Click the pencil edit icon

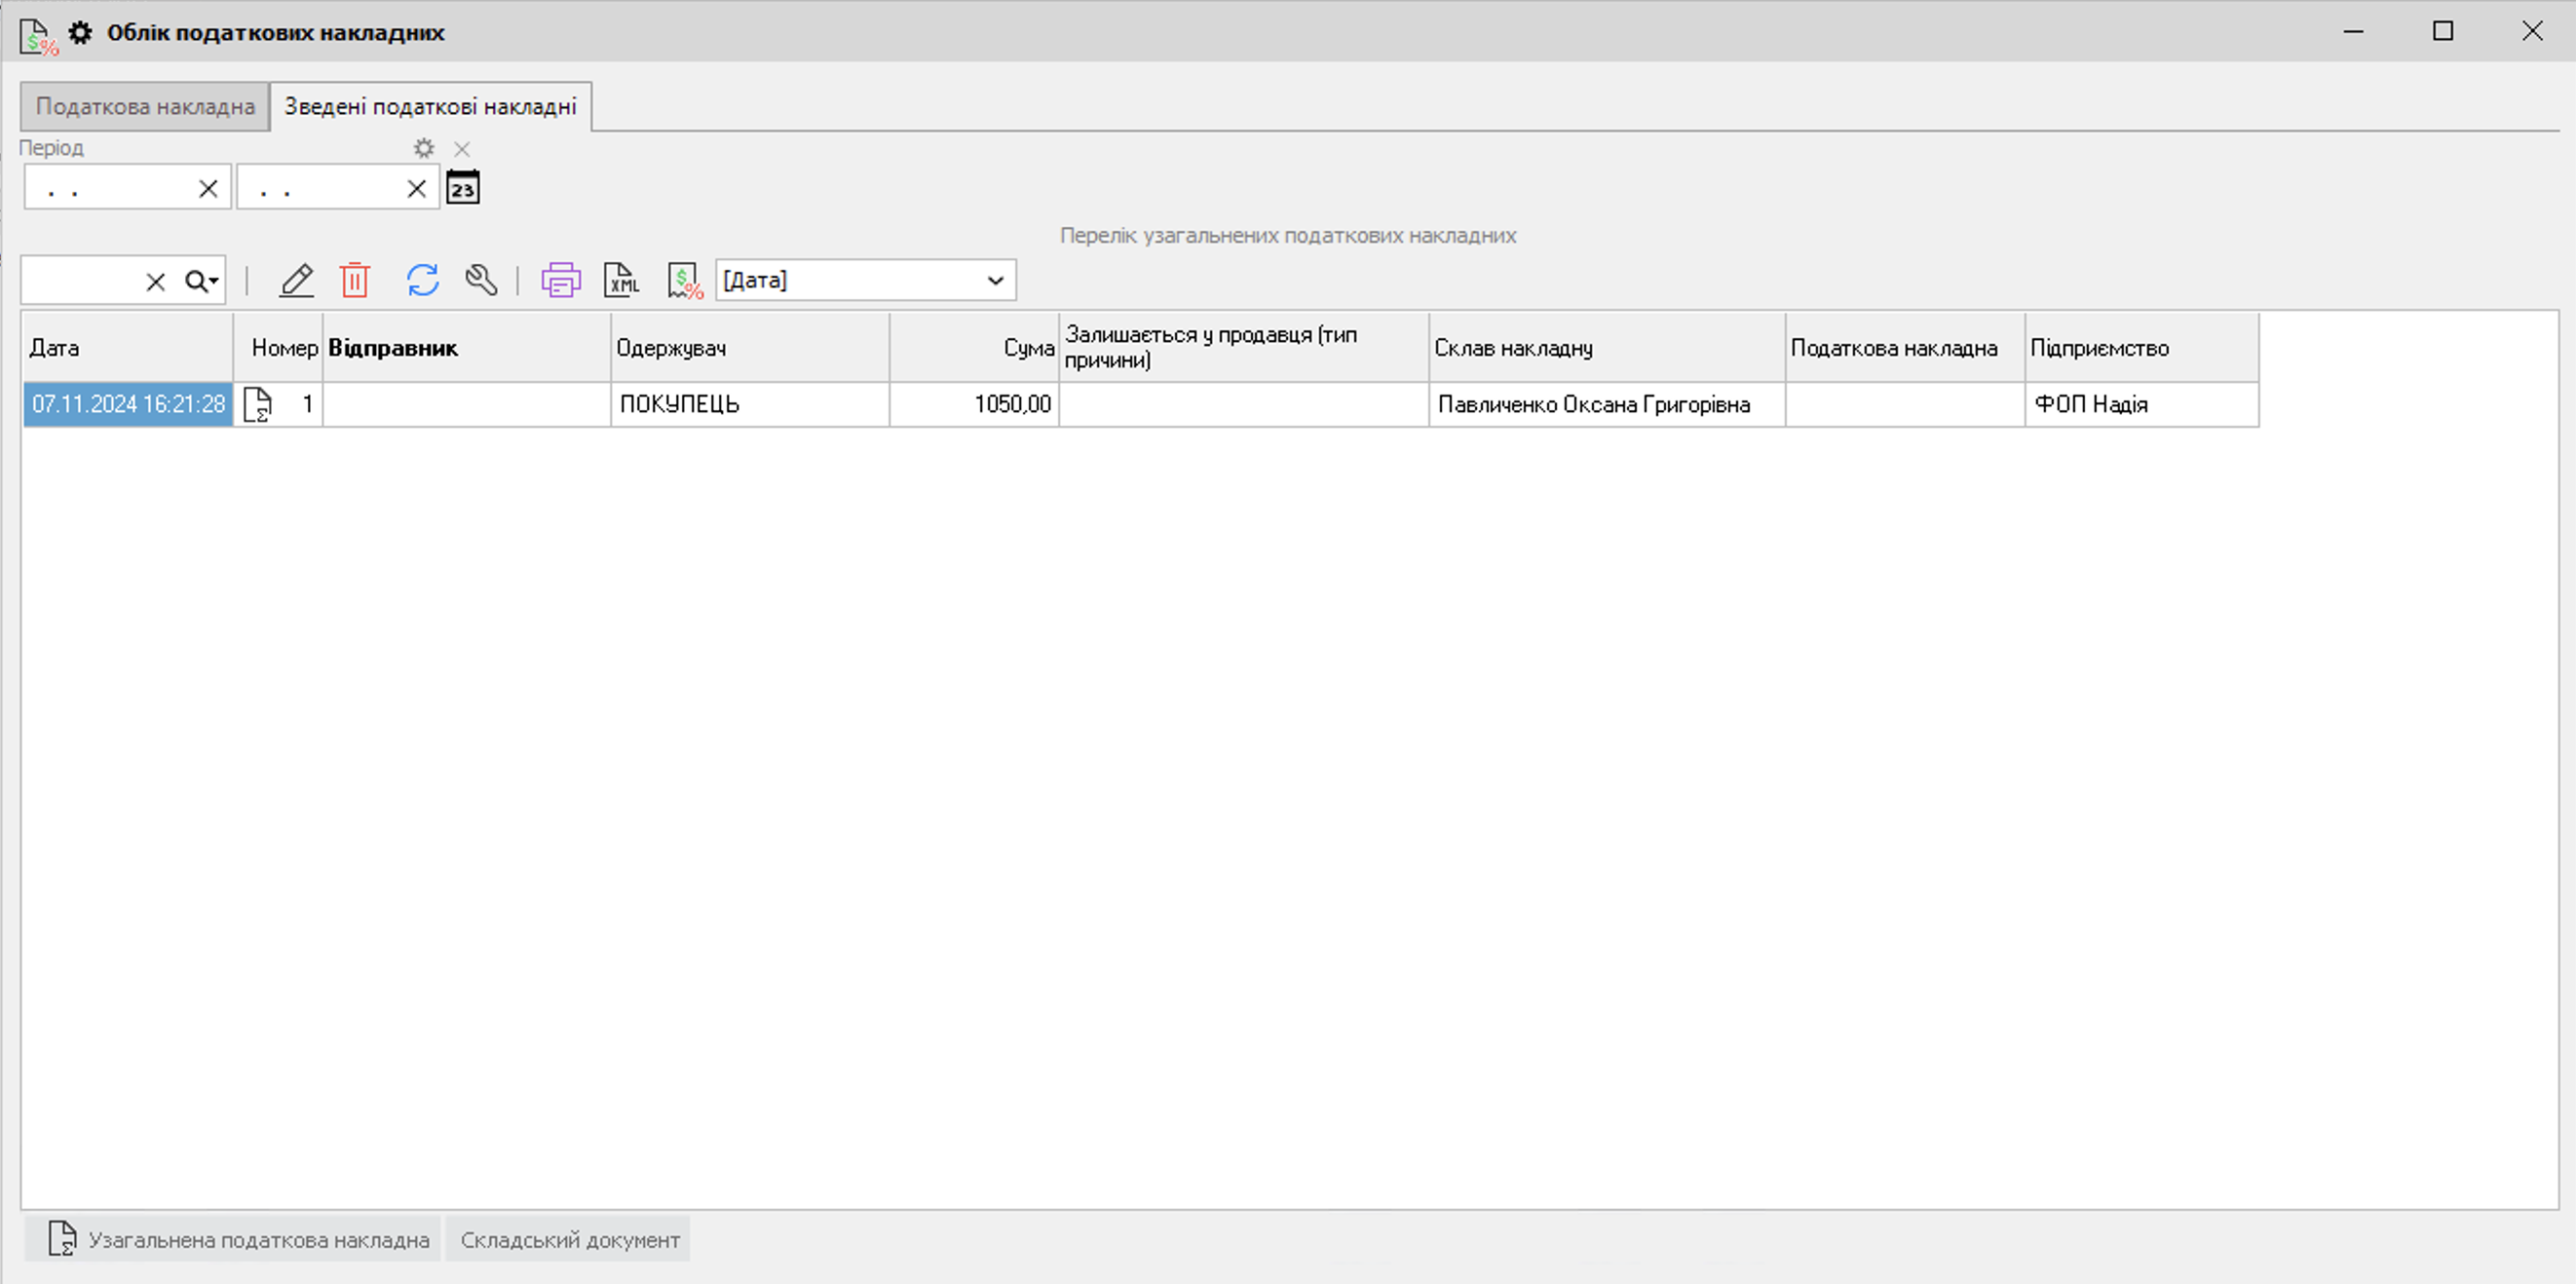pyautogui.click(x=296, y=280)
